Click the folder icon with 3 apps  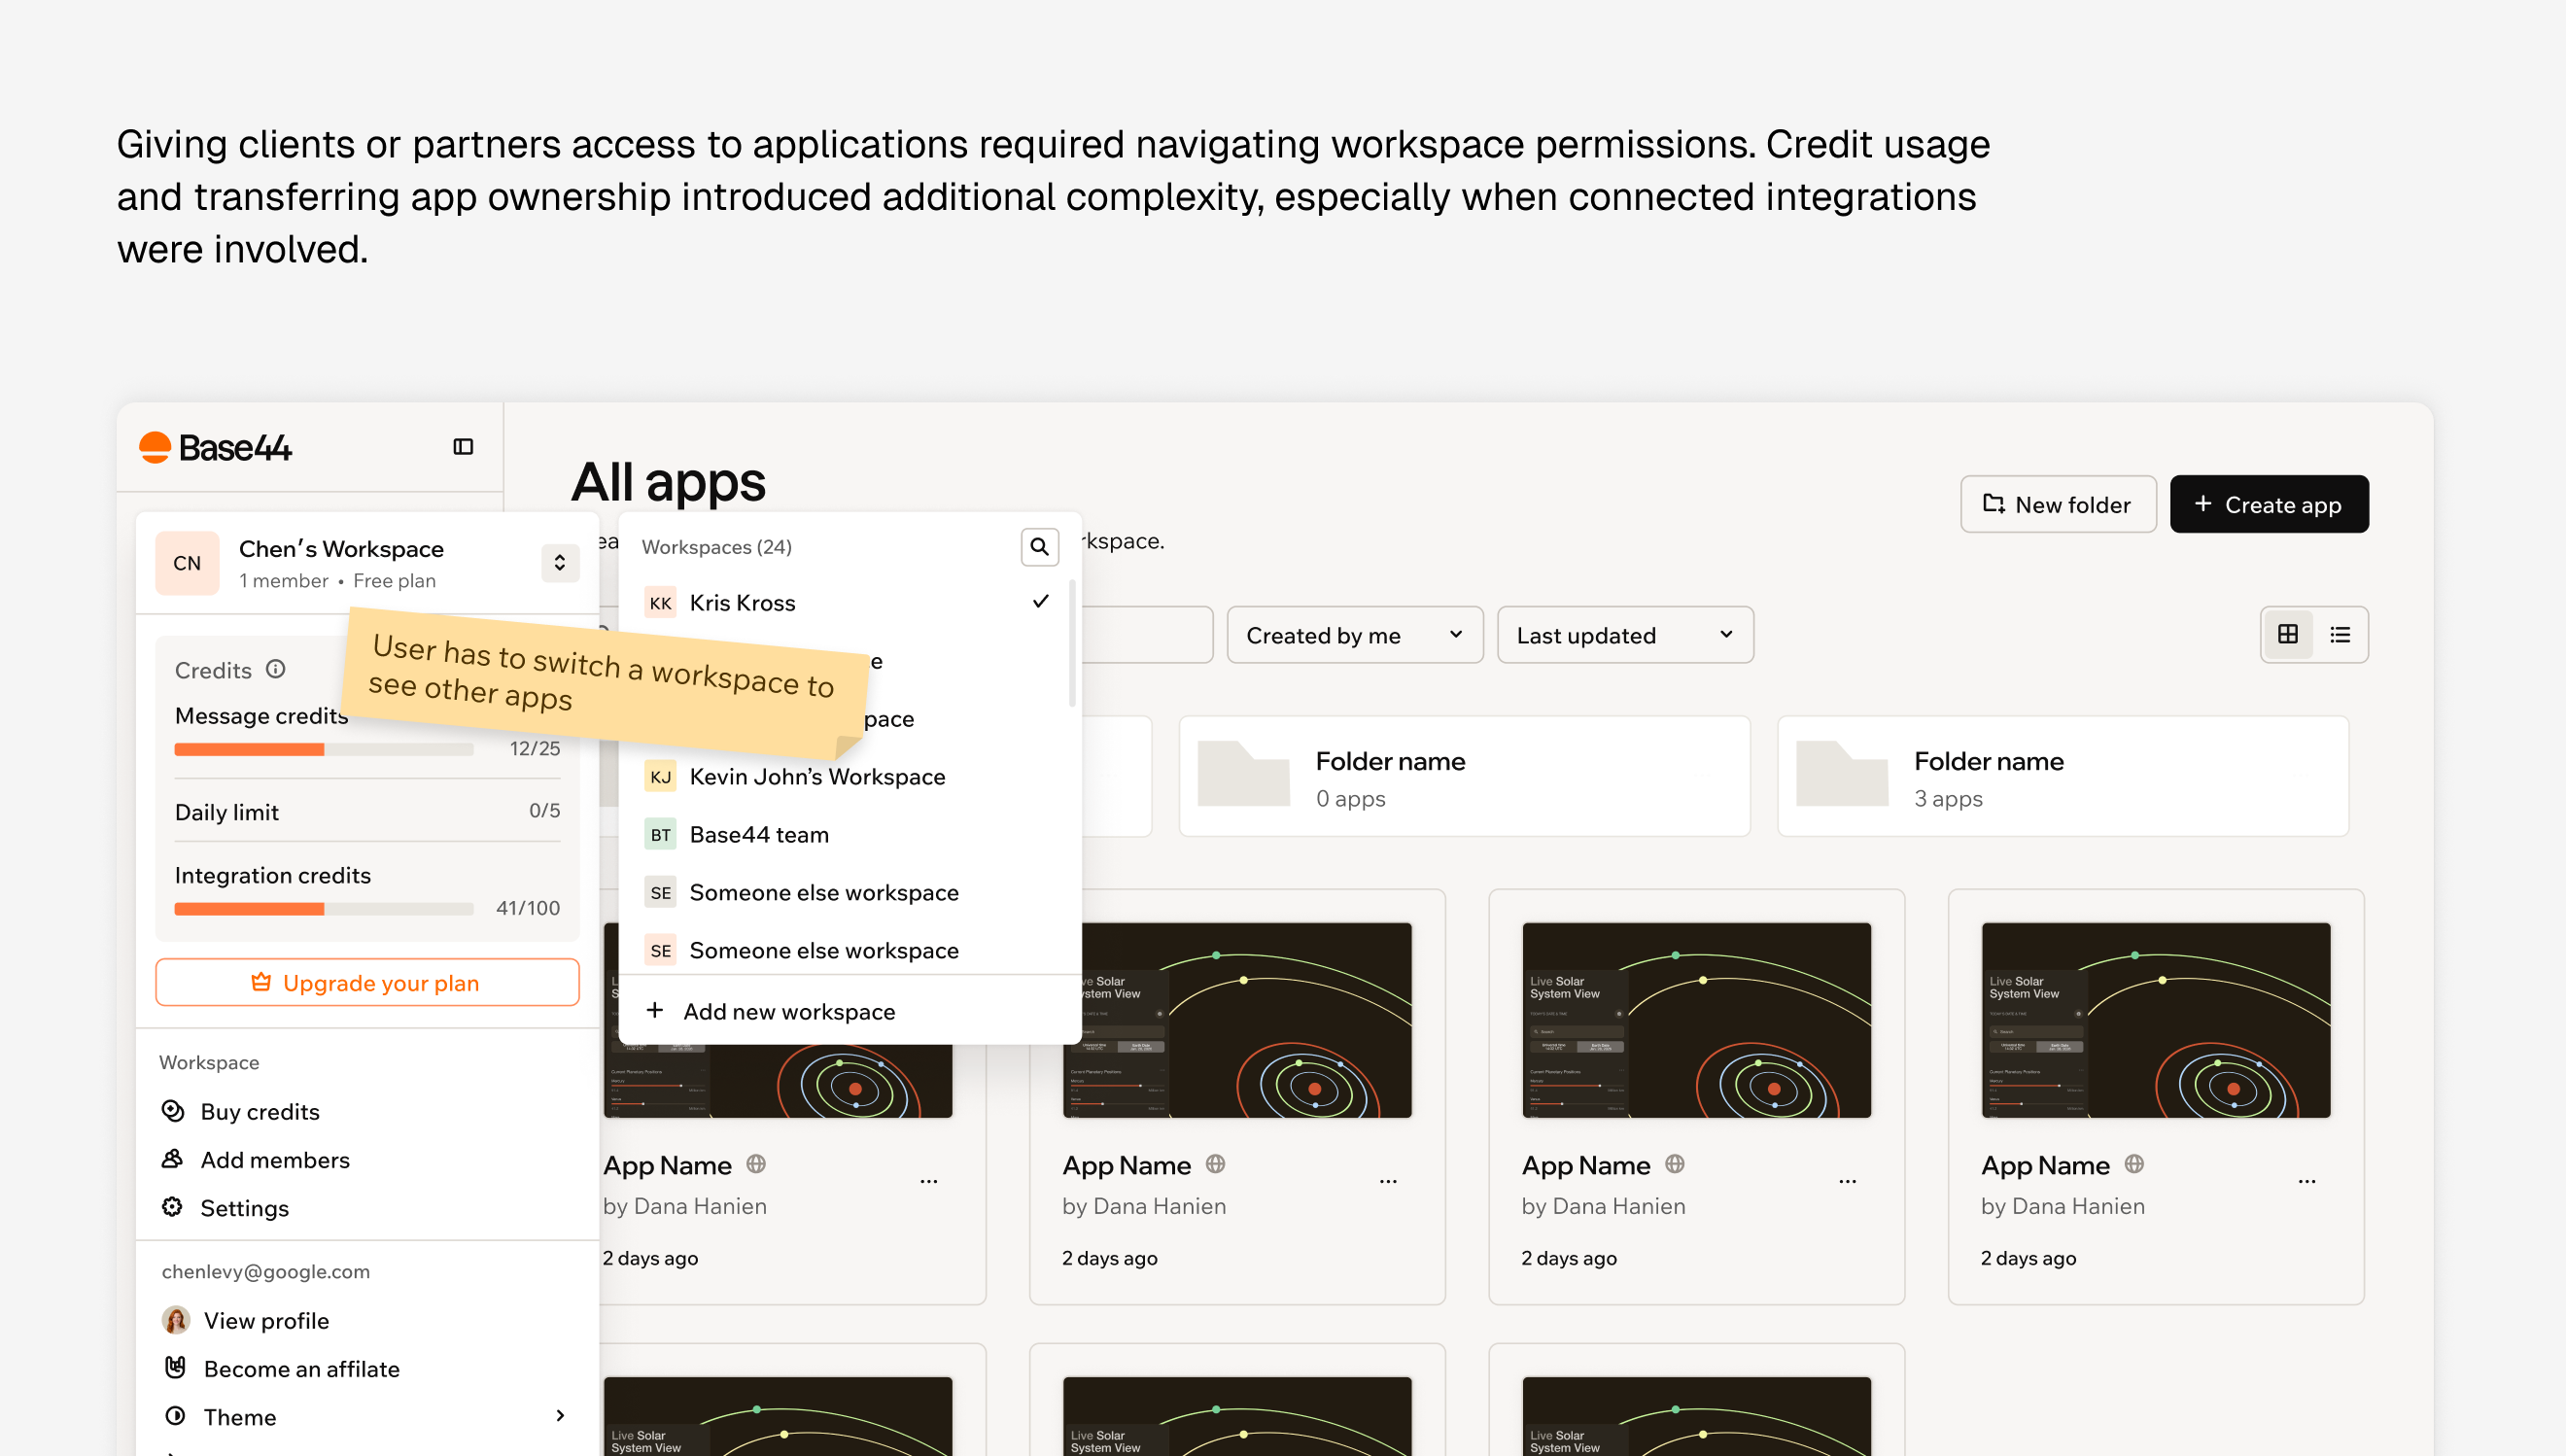point(1841,774)
